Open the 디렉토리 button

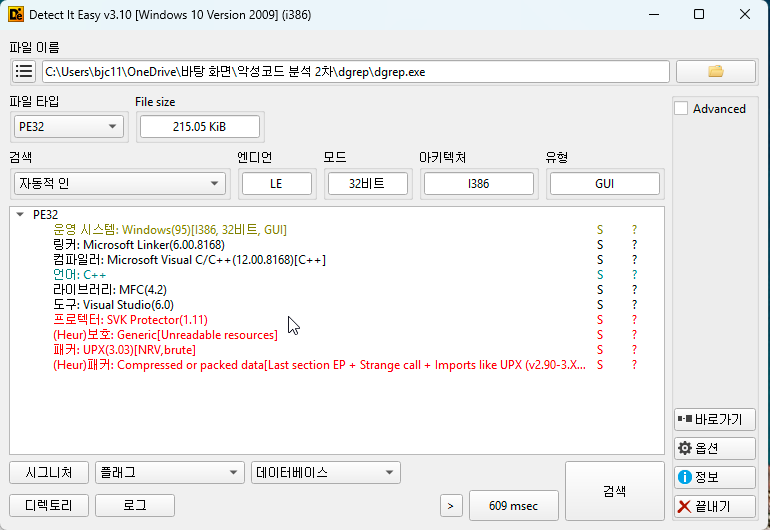(48, 506)
